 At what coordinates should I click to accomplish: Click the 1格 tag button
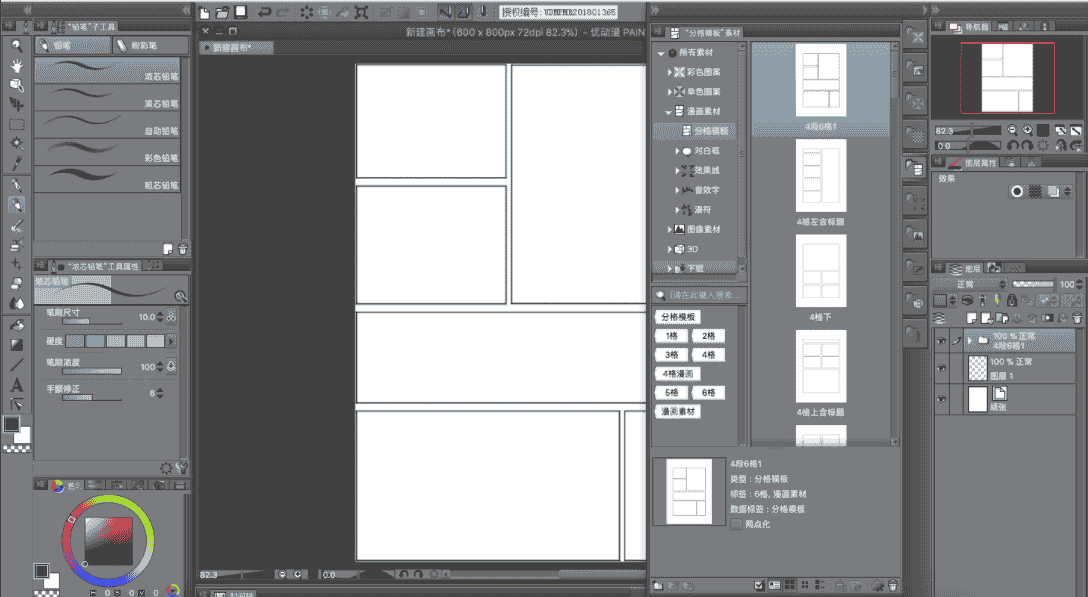pyautogui.click(x=672, y=335)
